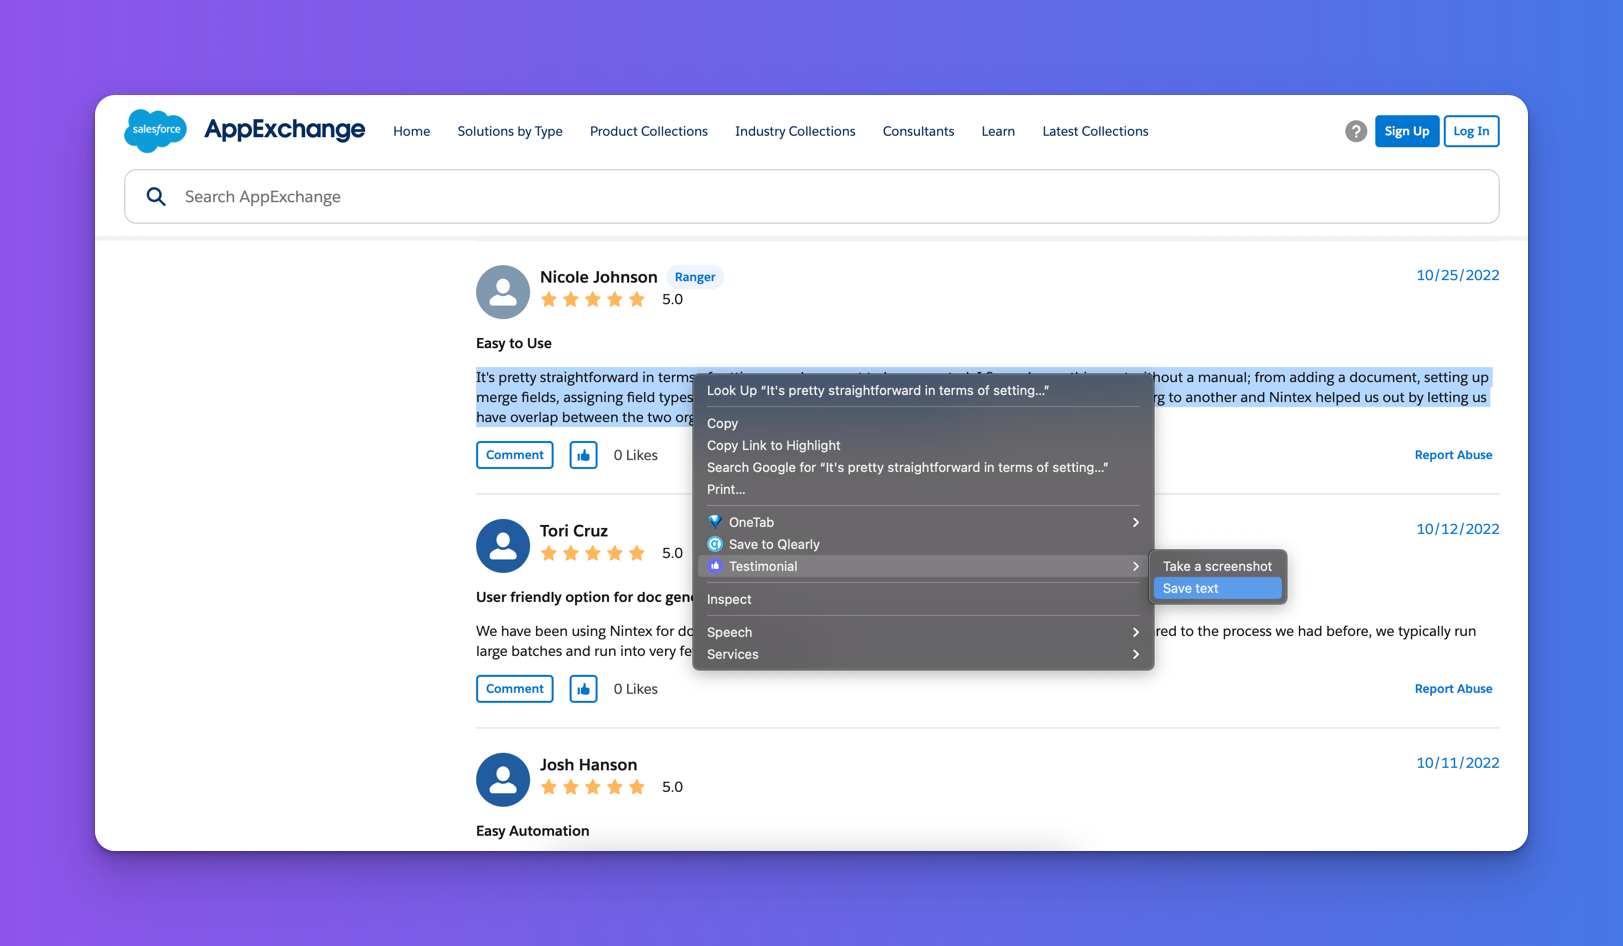This screenshot has height=946, width=1623.
Task: Click the Log In button
Action: pos(1471,131)
